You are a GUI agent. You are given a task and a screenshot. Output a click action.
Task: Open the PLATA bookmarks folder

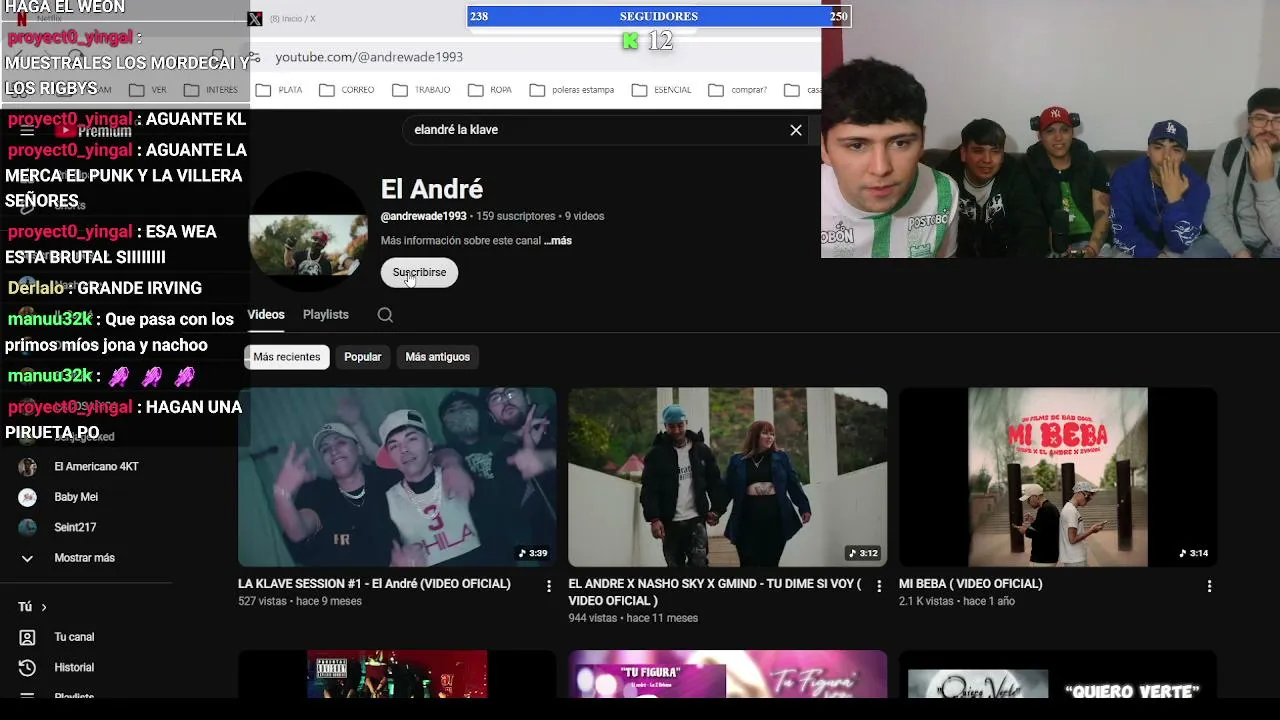click(279, 90)
